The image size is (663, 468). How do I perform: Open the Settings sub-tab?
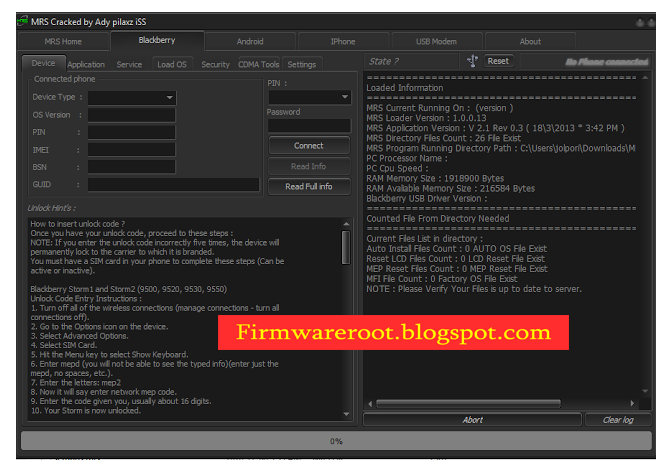click(x=302, y=64)
